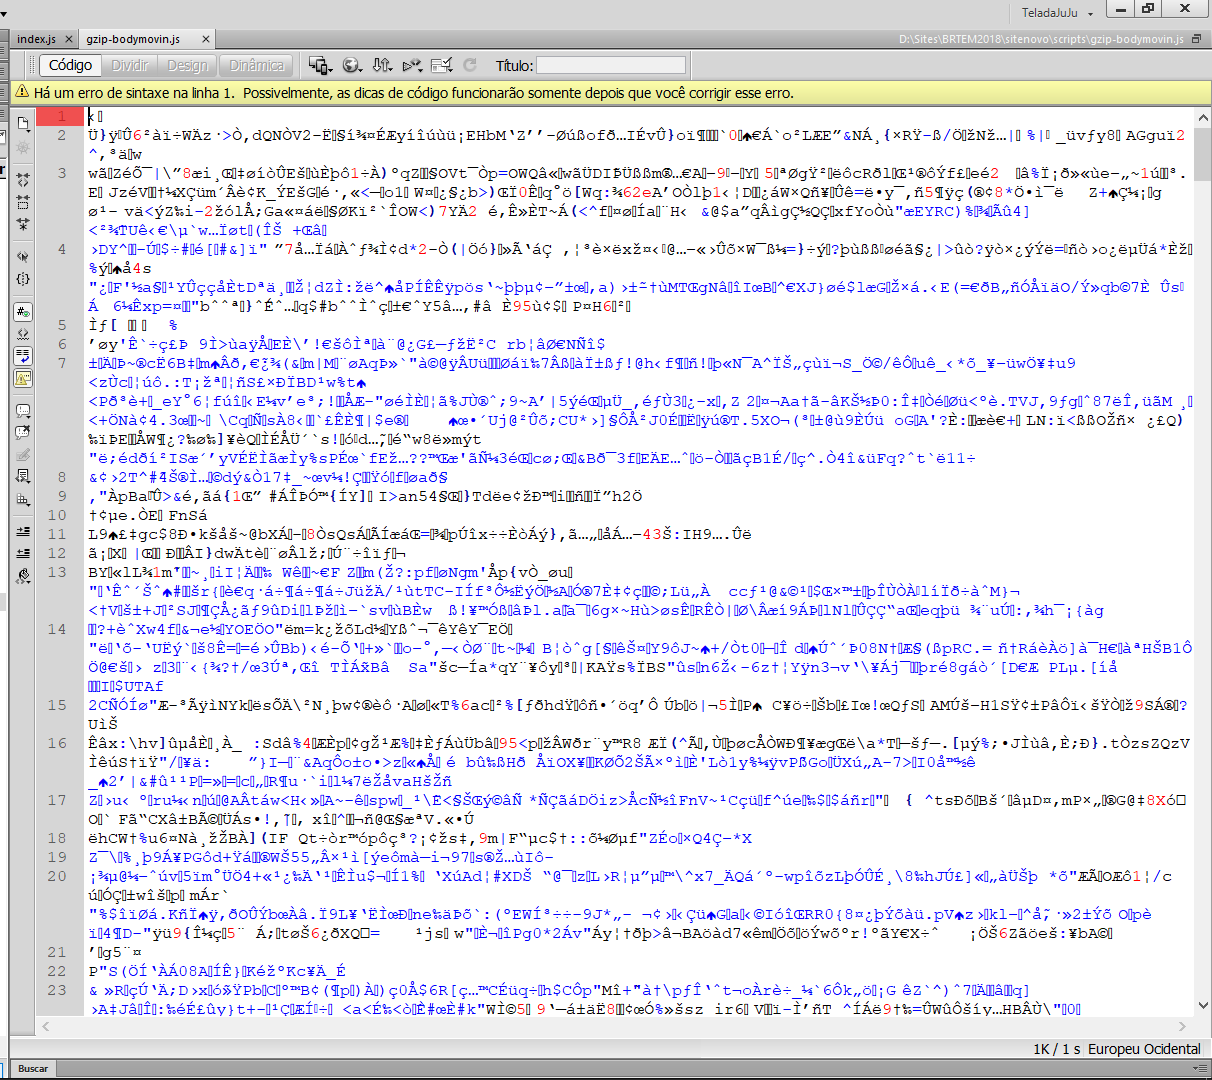Image resolution: width=1212 pixels, height=1080 pixels.
Task: Click the vertical scrollbar of code view
Action: 1202,560
